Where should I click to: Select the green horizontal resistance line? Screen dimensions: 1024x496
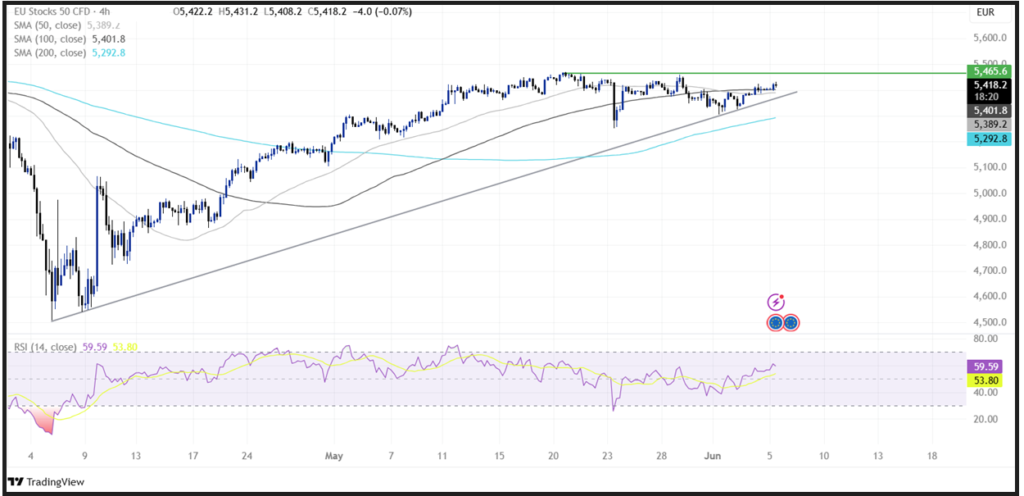765,73
